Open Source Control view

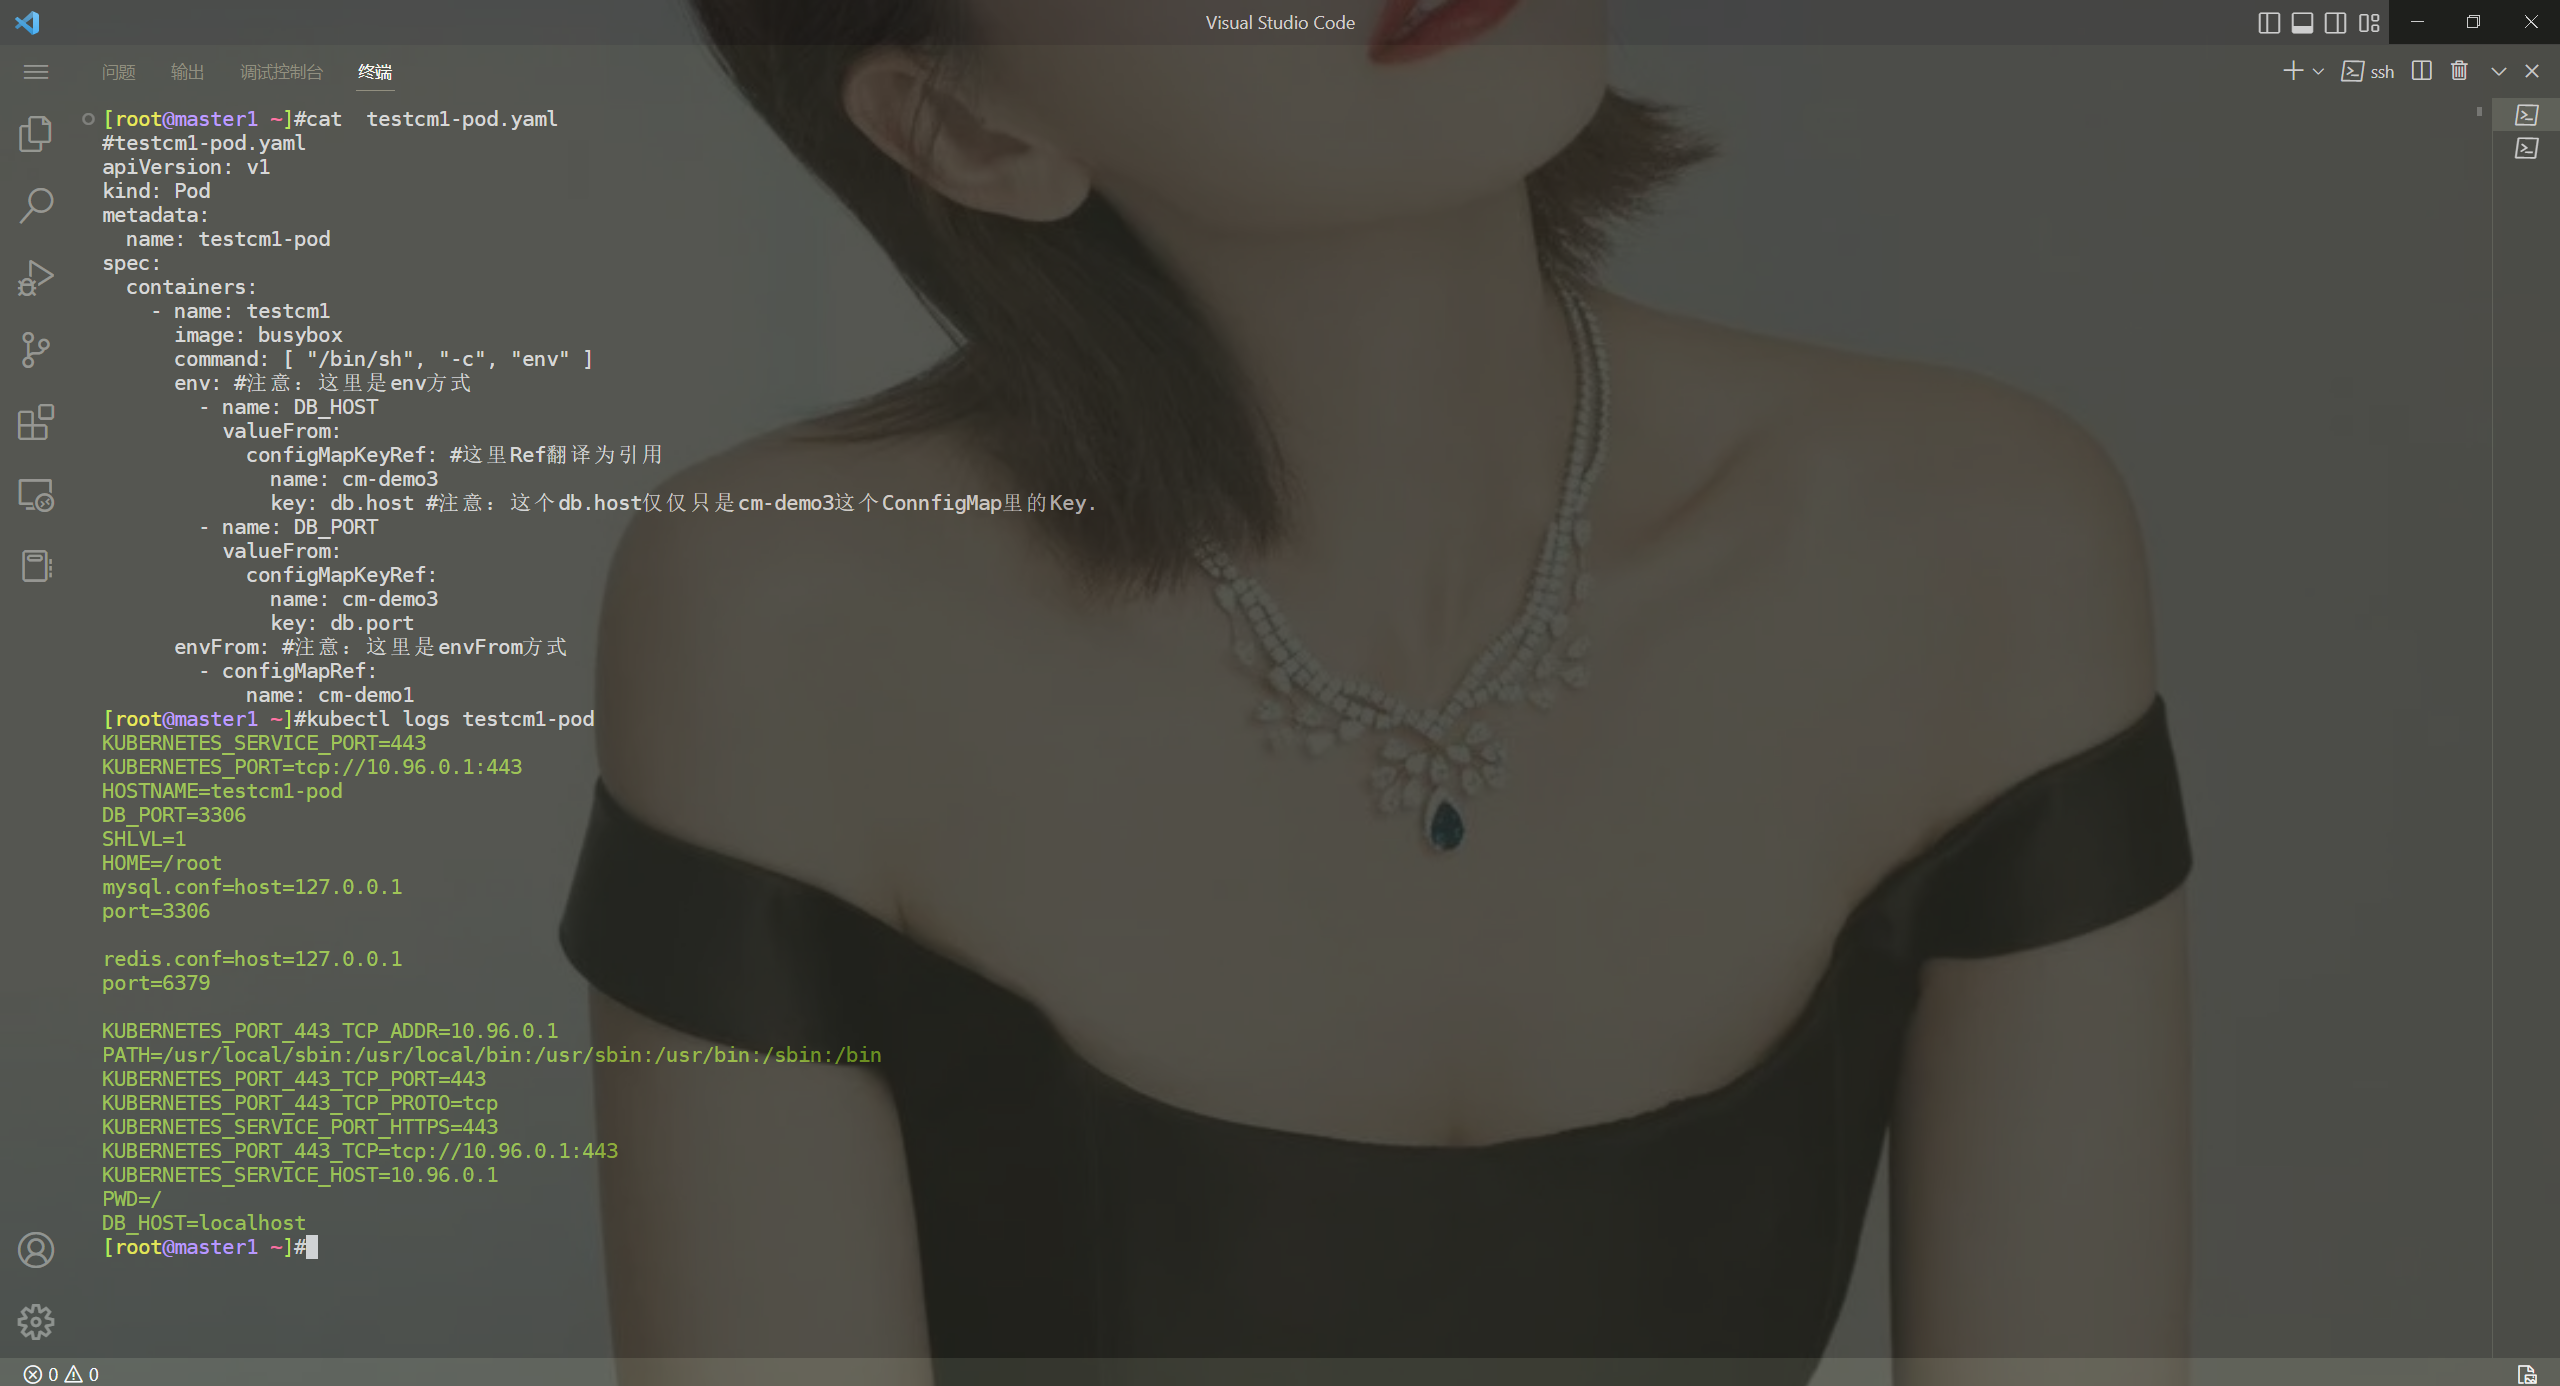[36, 349]
